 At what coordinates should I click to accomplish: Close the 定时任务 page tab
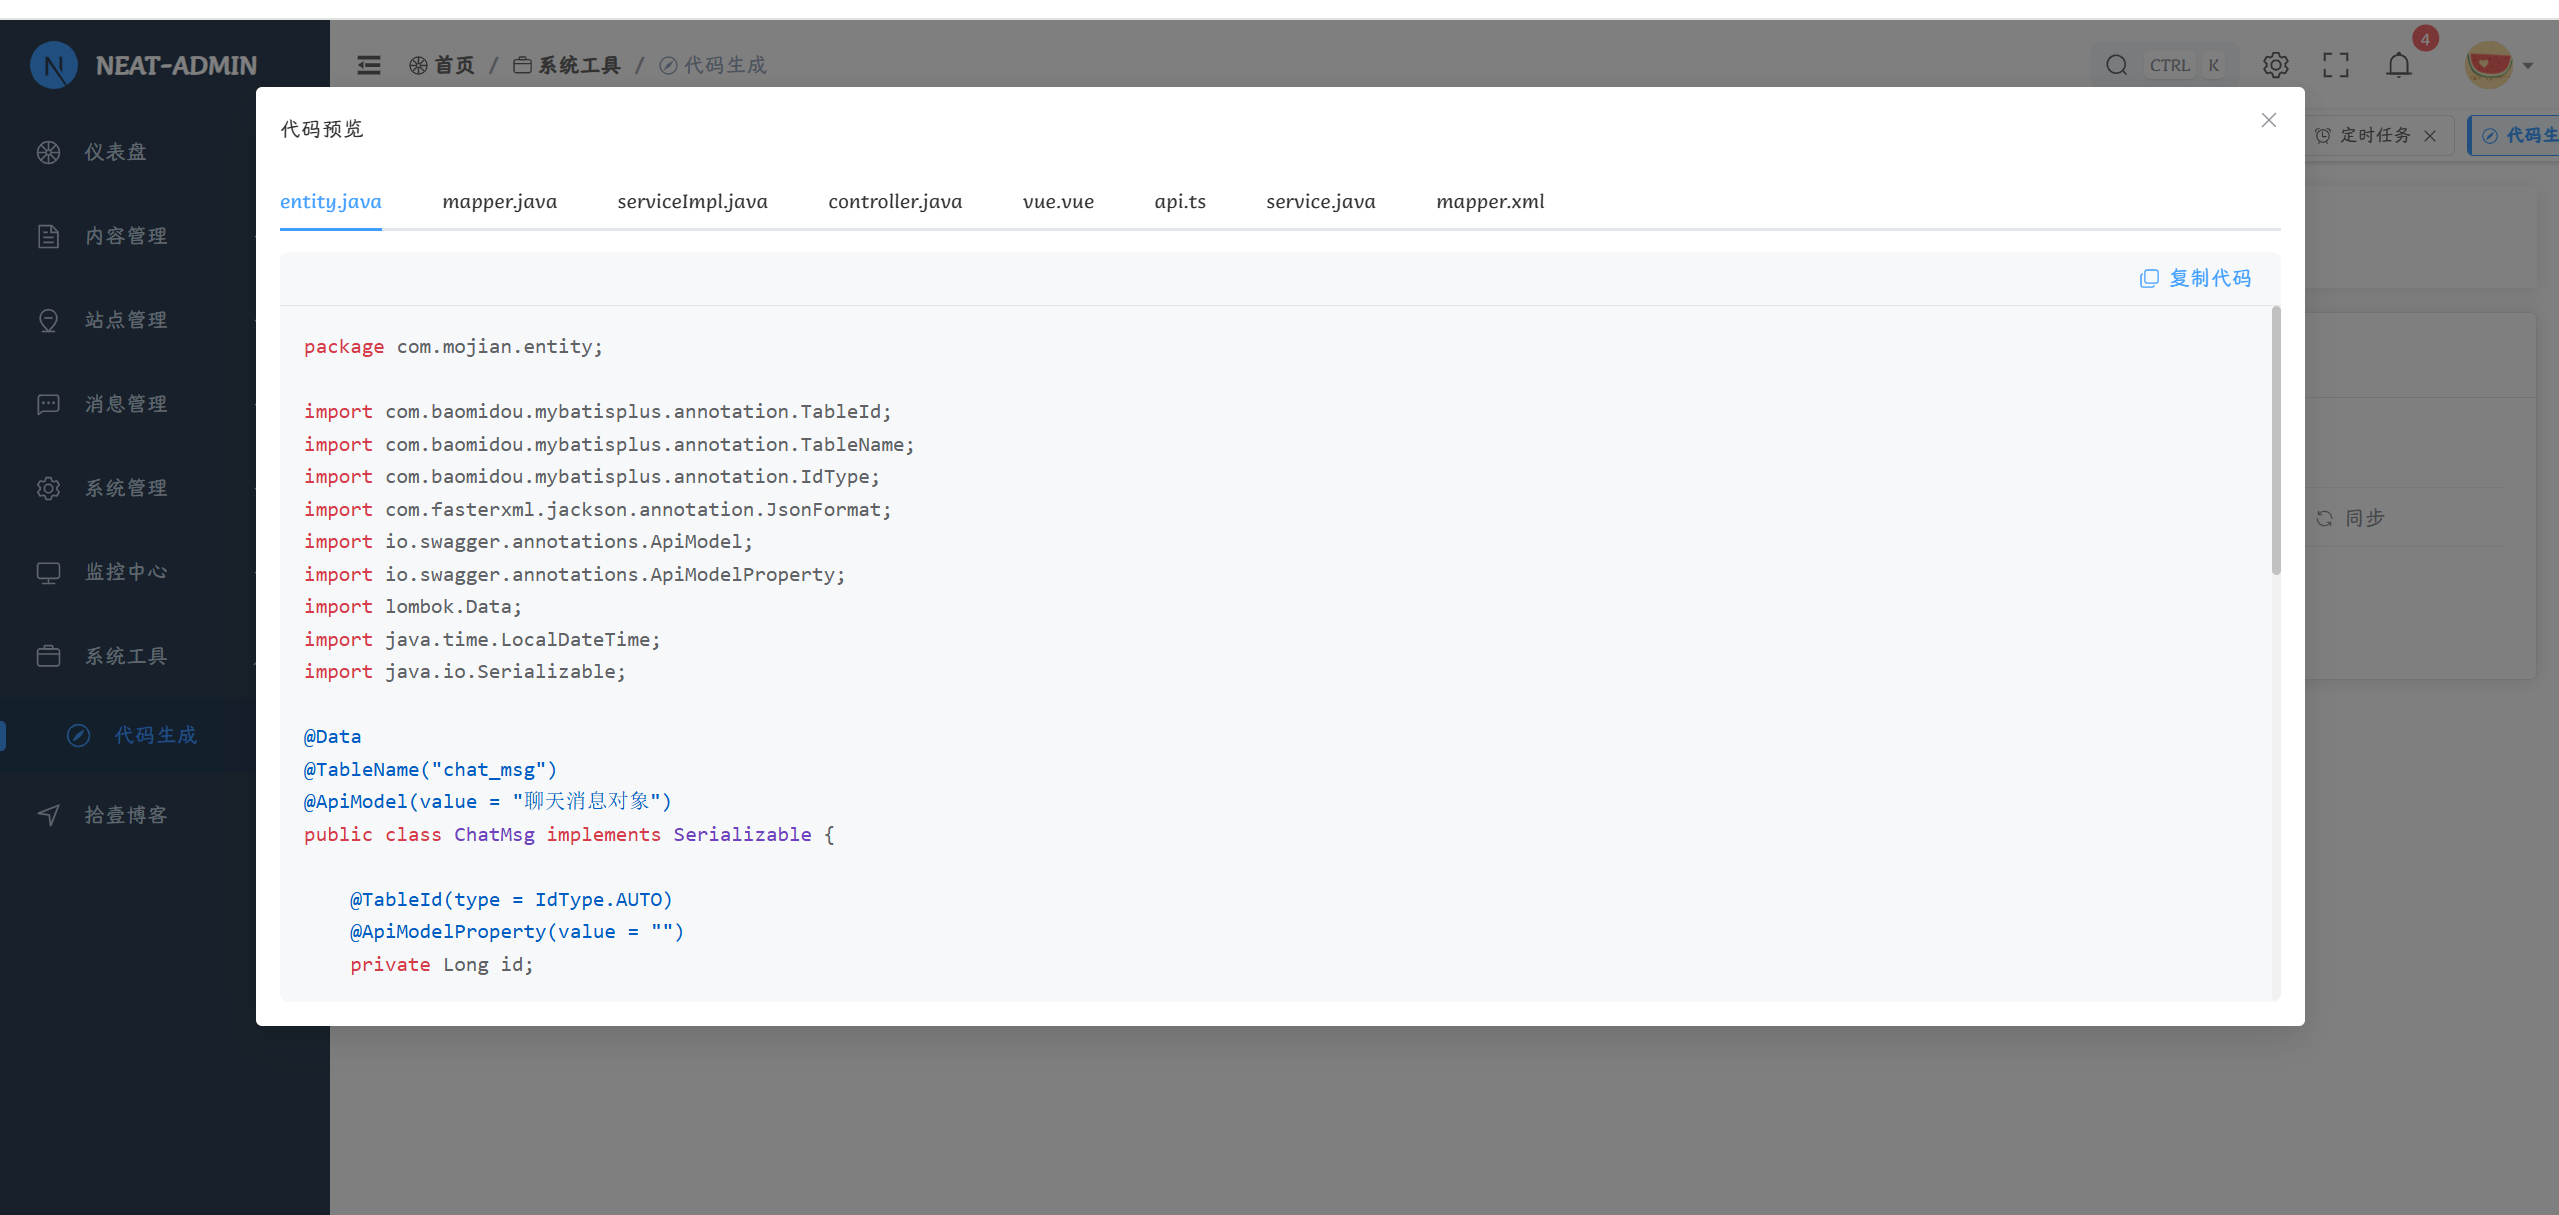[x=2430, y=136]
